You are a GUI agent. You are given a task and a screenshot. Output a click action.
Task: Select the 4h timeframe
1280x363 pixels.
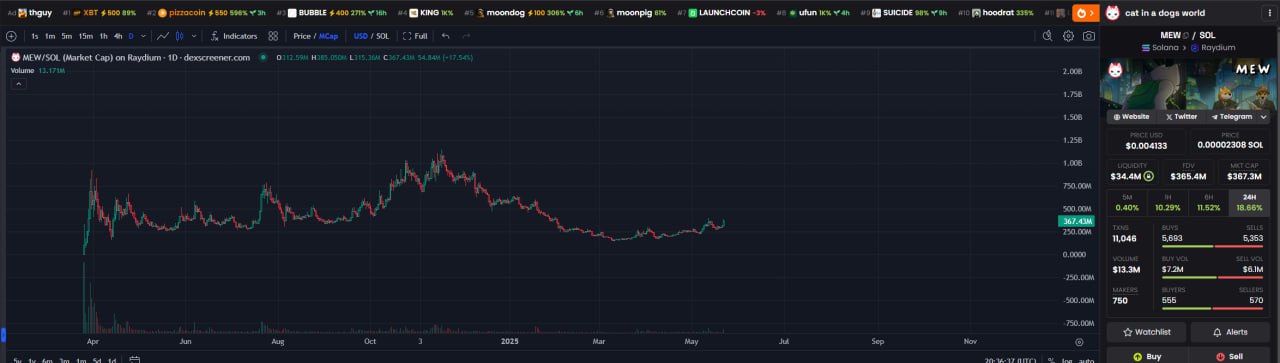pos(118,36)
